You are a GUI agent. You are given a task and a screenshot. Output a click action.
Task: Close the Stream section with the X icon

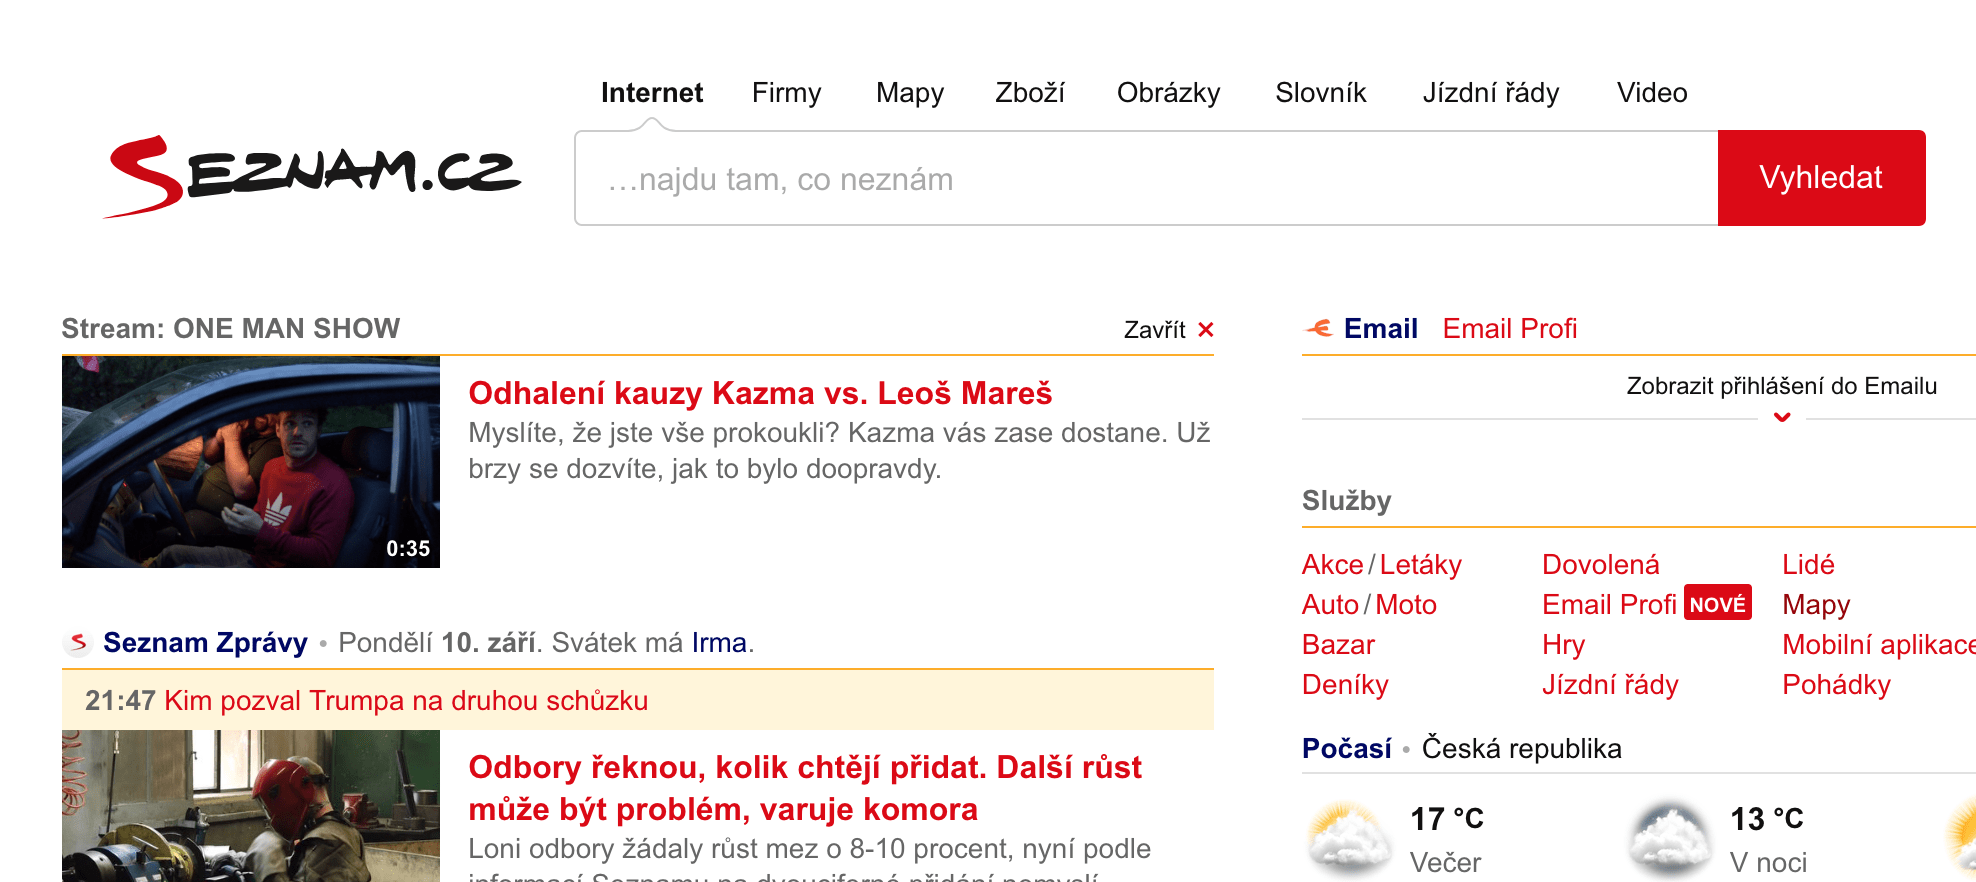coord(1206,330)
